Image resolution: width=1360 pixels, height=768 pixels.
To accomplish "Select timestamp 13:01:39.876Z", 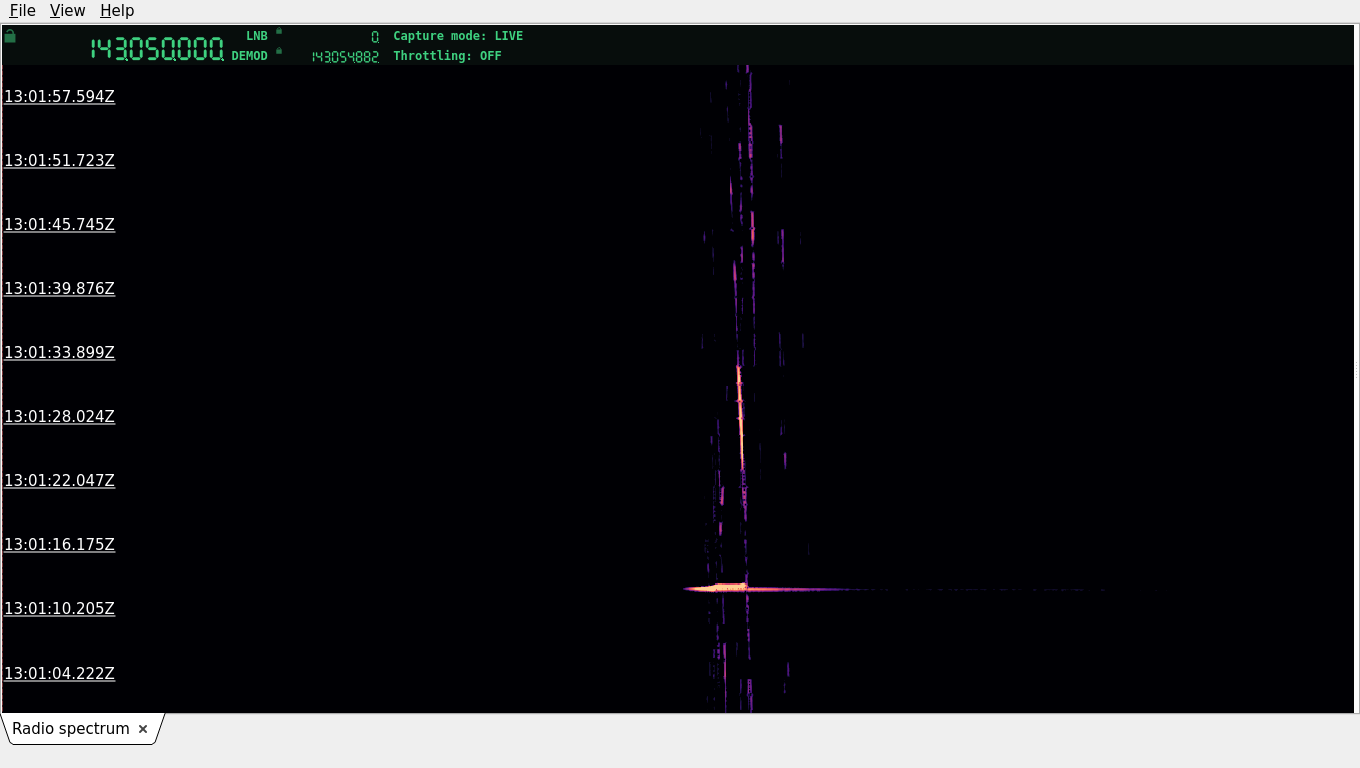I will click(60, 289).
